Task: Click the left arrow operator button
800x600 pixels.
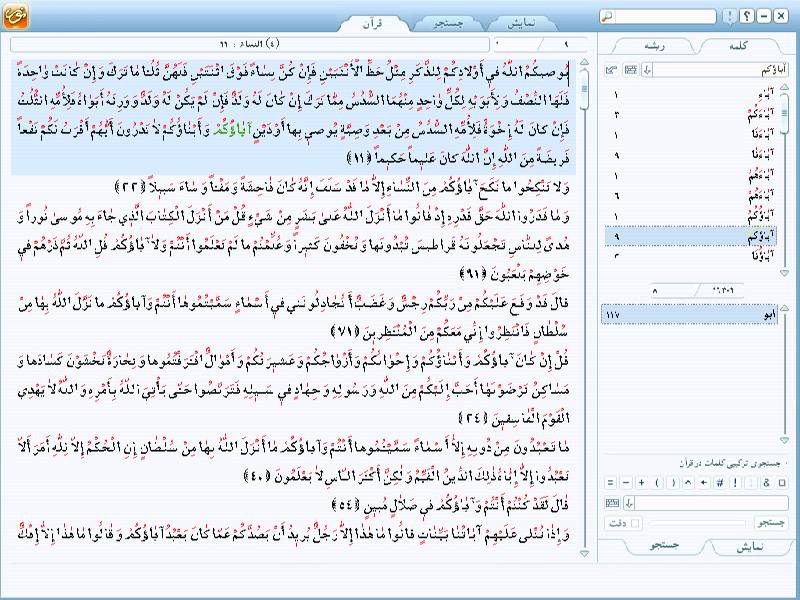Action: pyautogui.click(x=704, y=482)
